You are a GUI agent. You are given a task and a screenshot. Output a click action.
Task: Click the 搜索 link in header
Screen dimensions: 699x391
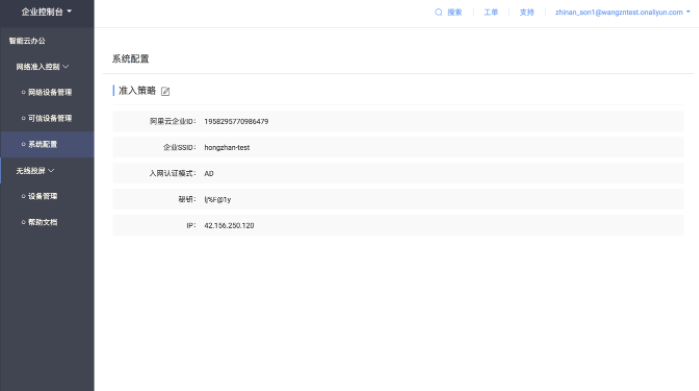(x=455, y=12)
